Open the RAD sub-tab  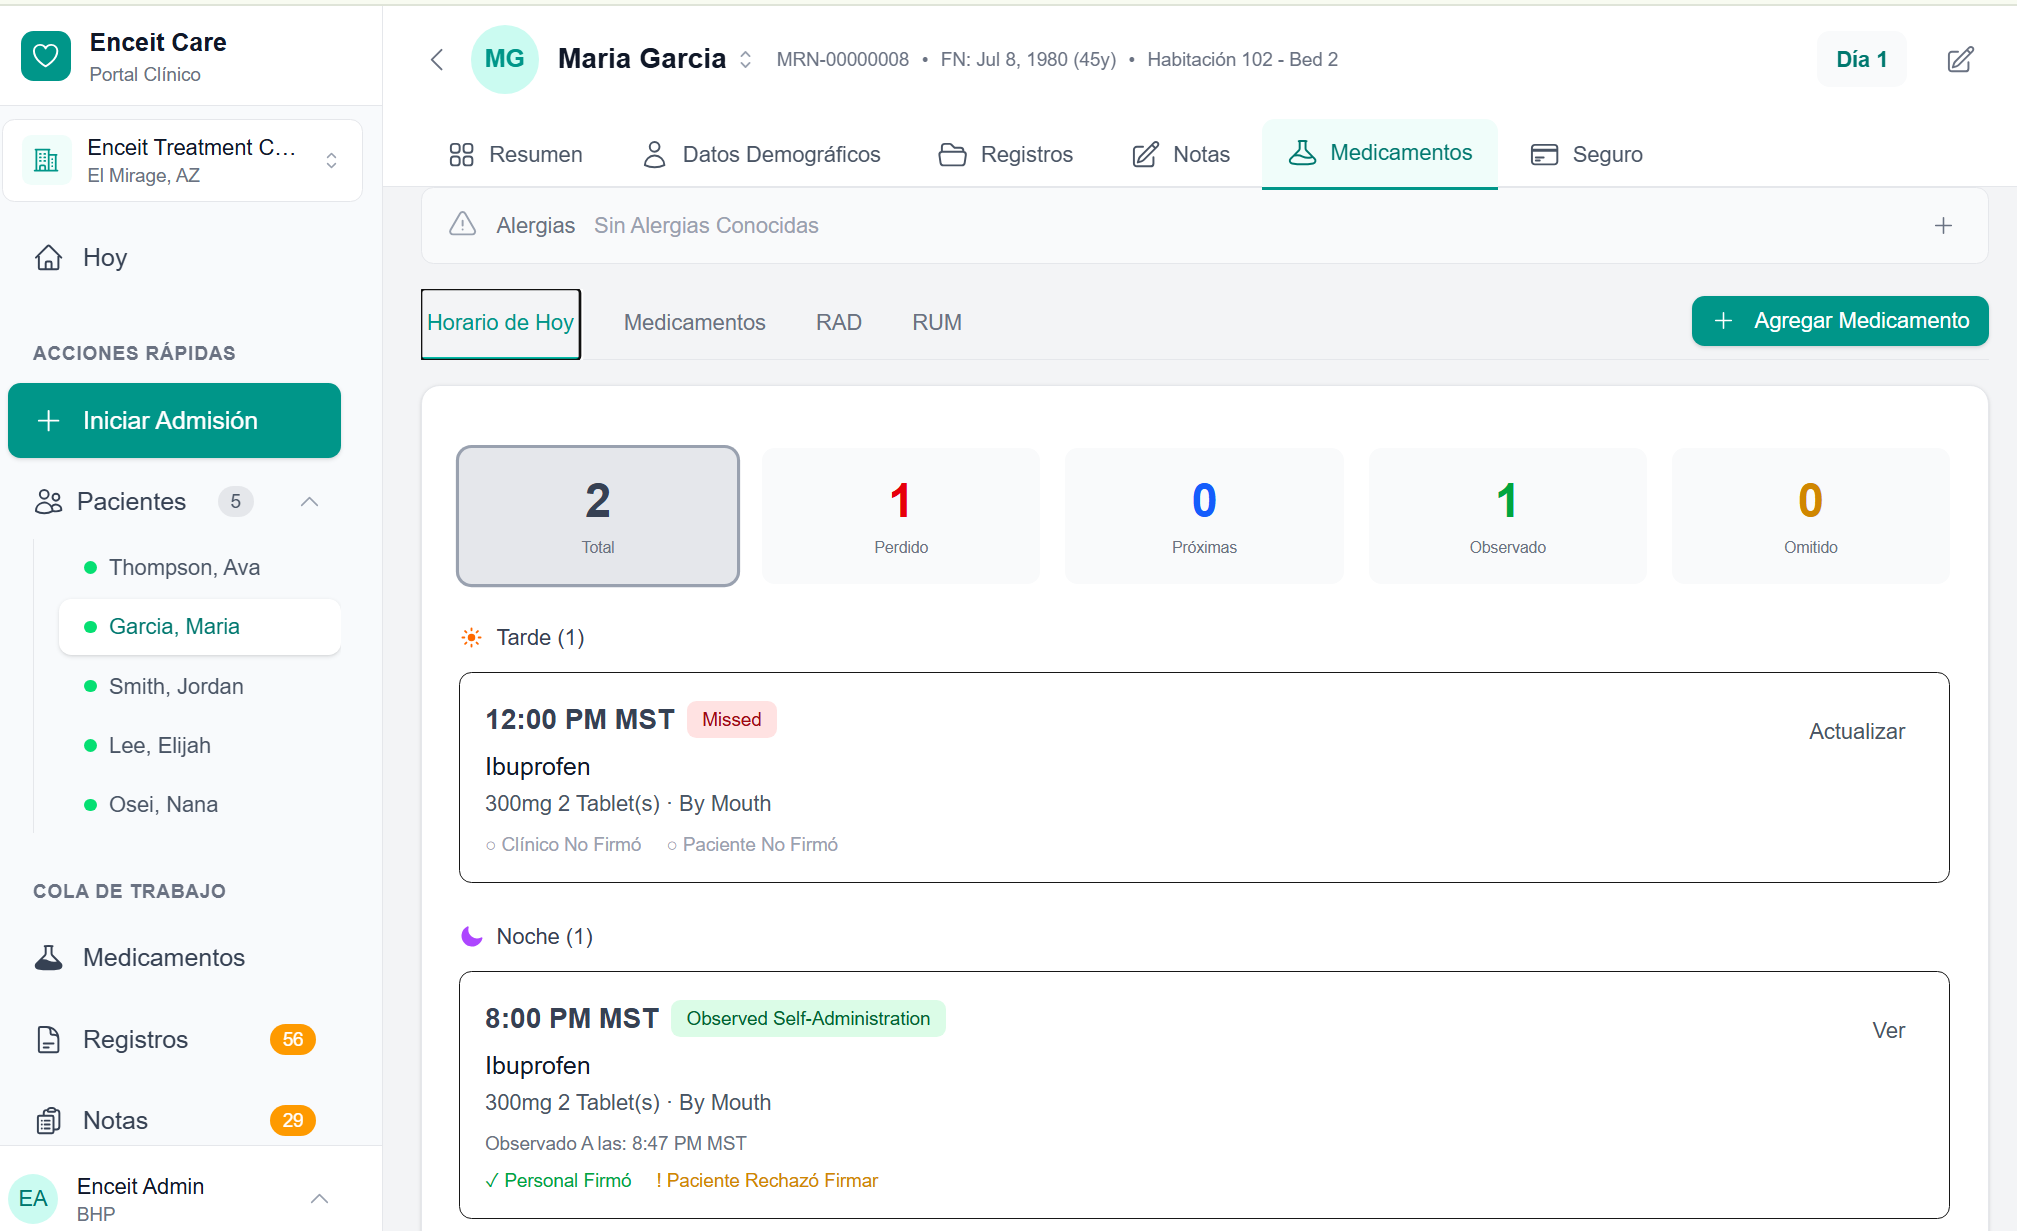click(839, 323)
